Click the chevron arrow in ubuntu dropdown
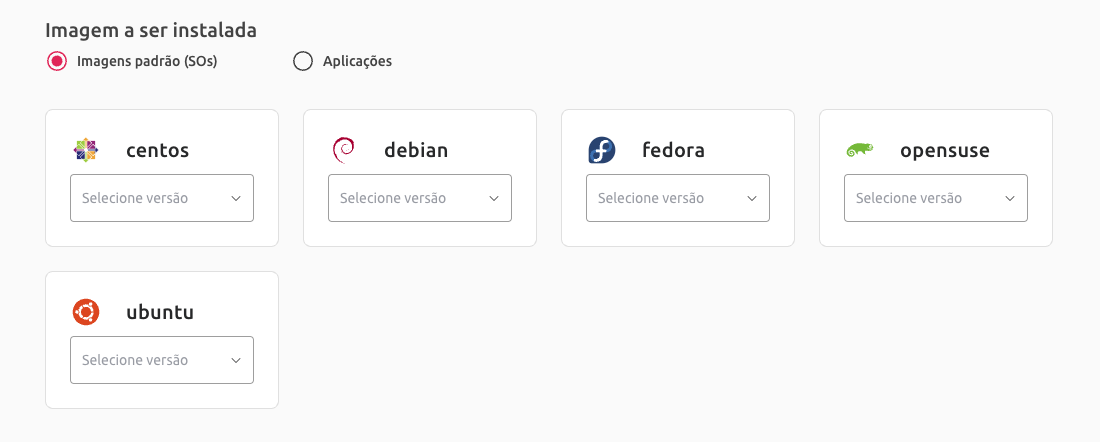 pos(236,361)
